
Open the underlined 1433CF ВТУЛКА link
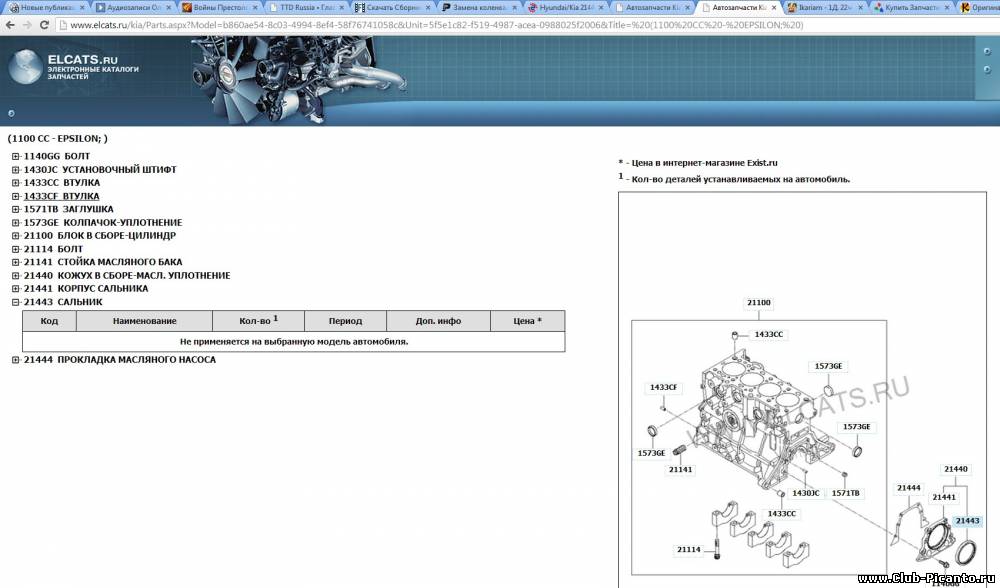coord(61,196)
